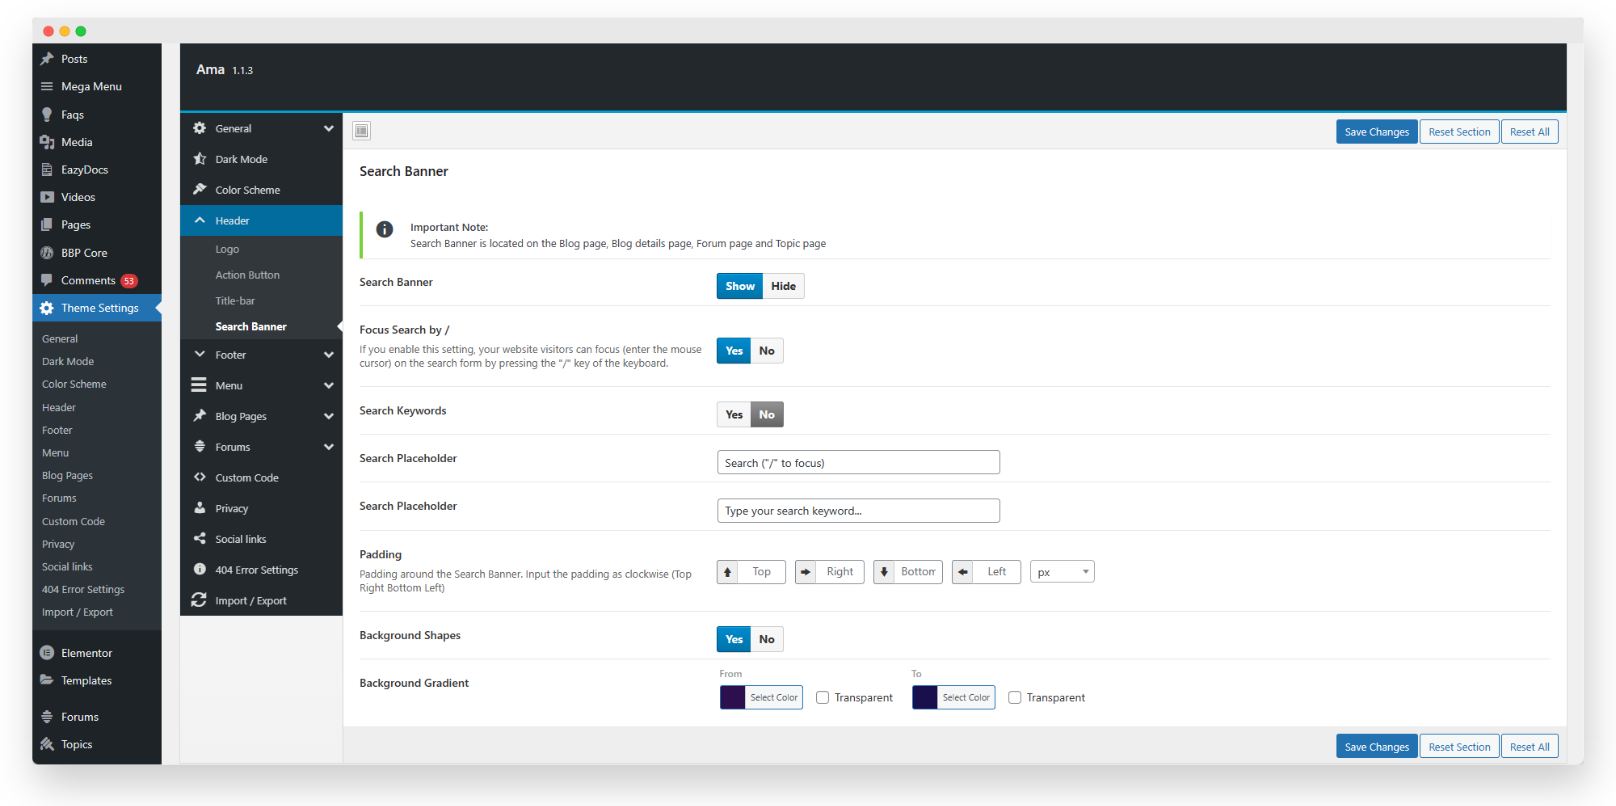
Task: Open the Logo submenu item
Action: (227, 249)
